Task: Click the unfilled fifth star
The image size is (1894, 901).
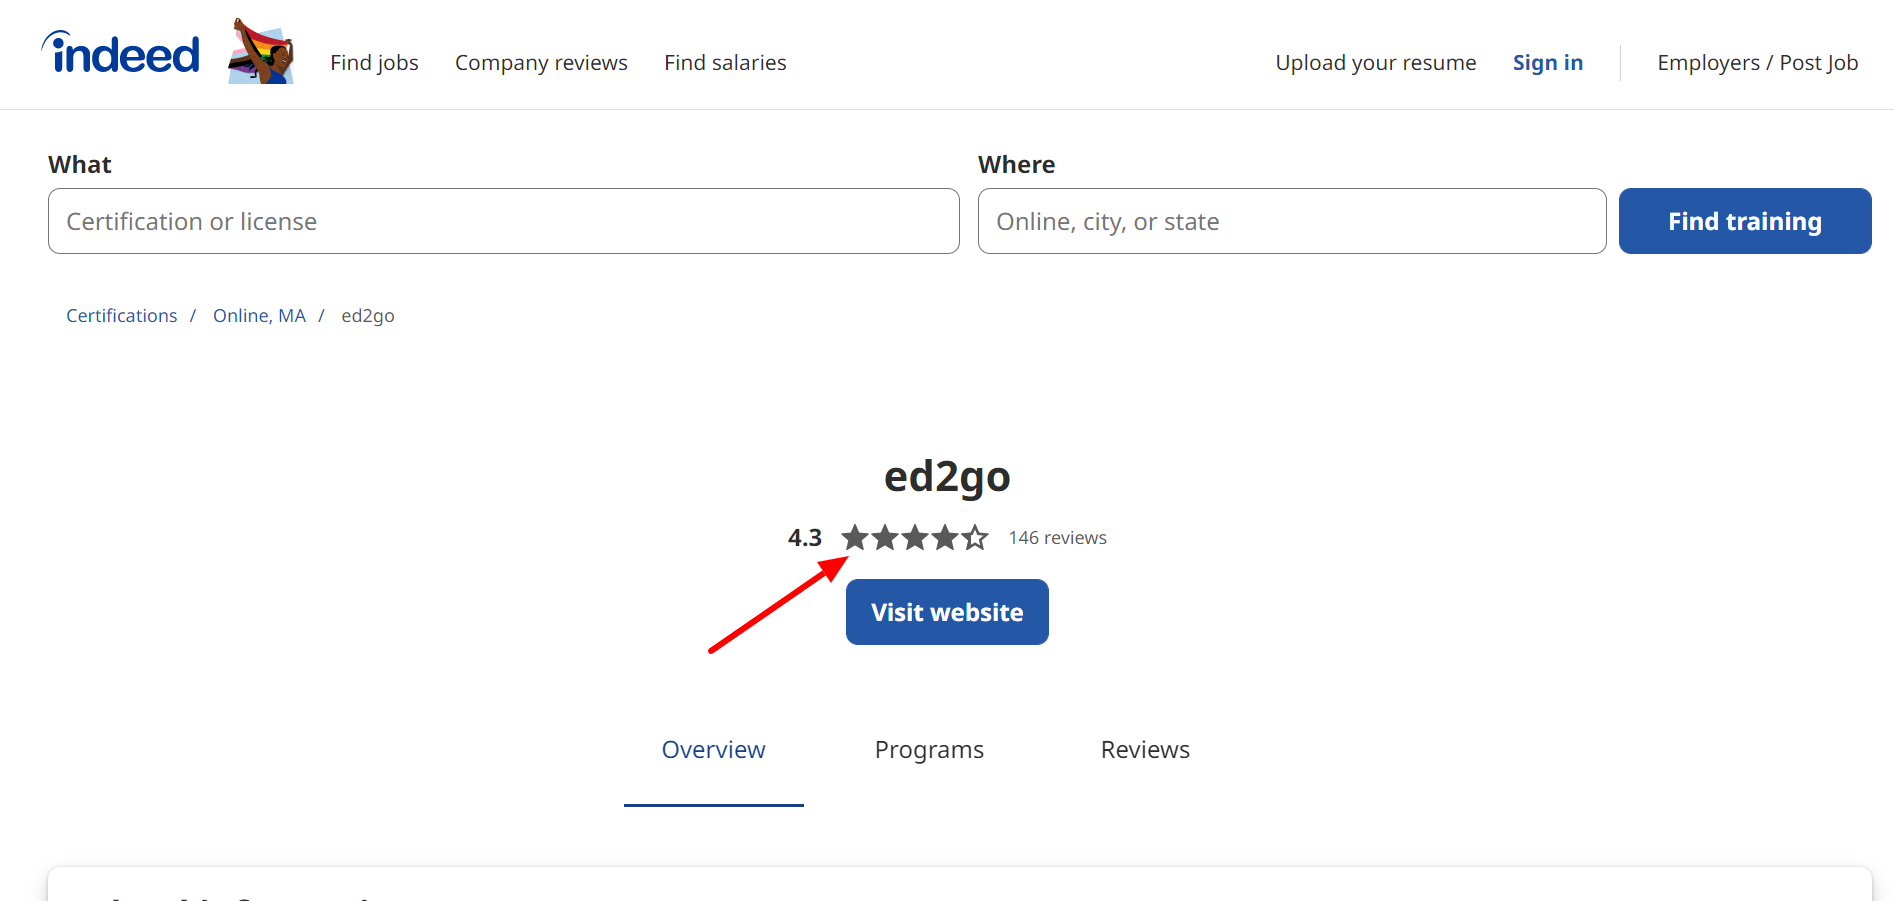Action: (x=975, y=537)
